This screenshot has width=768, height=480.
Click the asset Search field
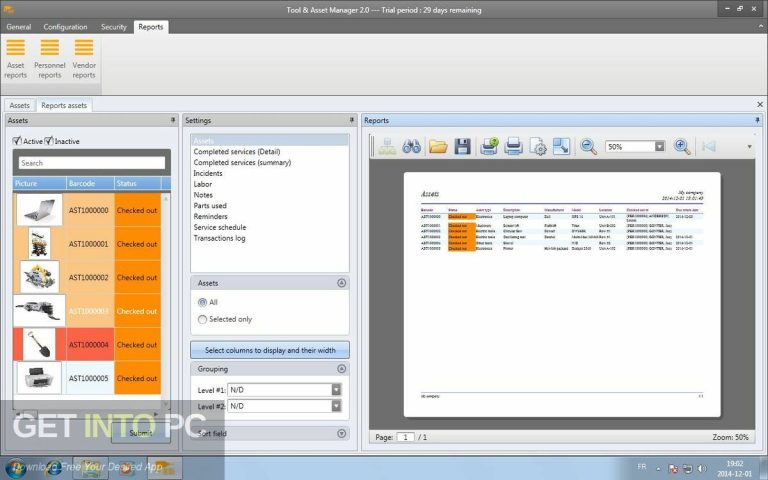coord(91,163)
